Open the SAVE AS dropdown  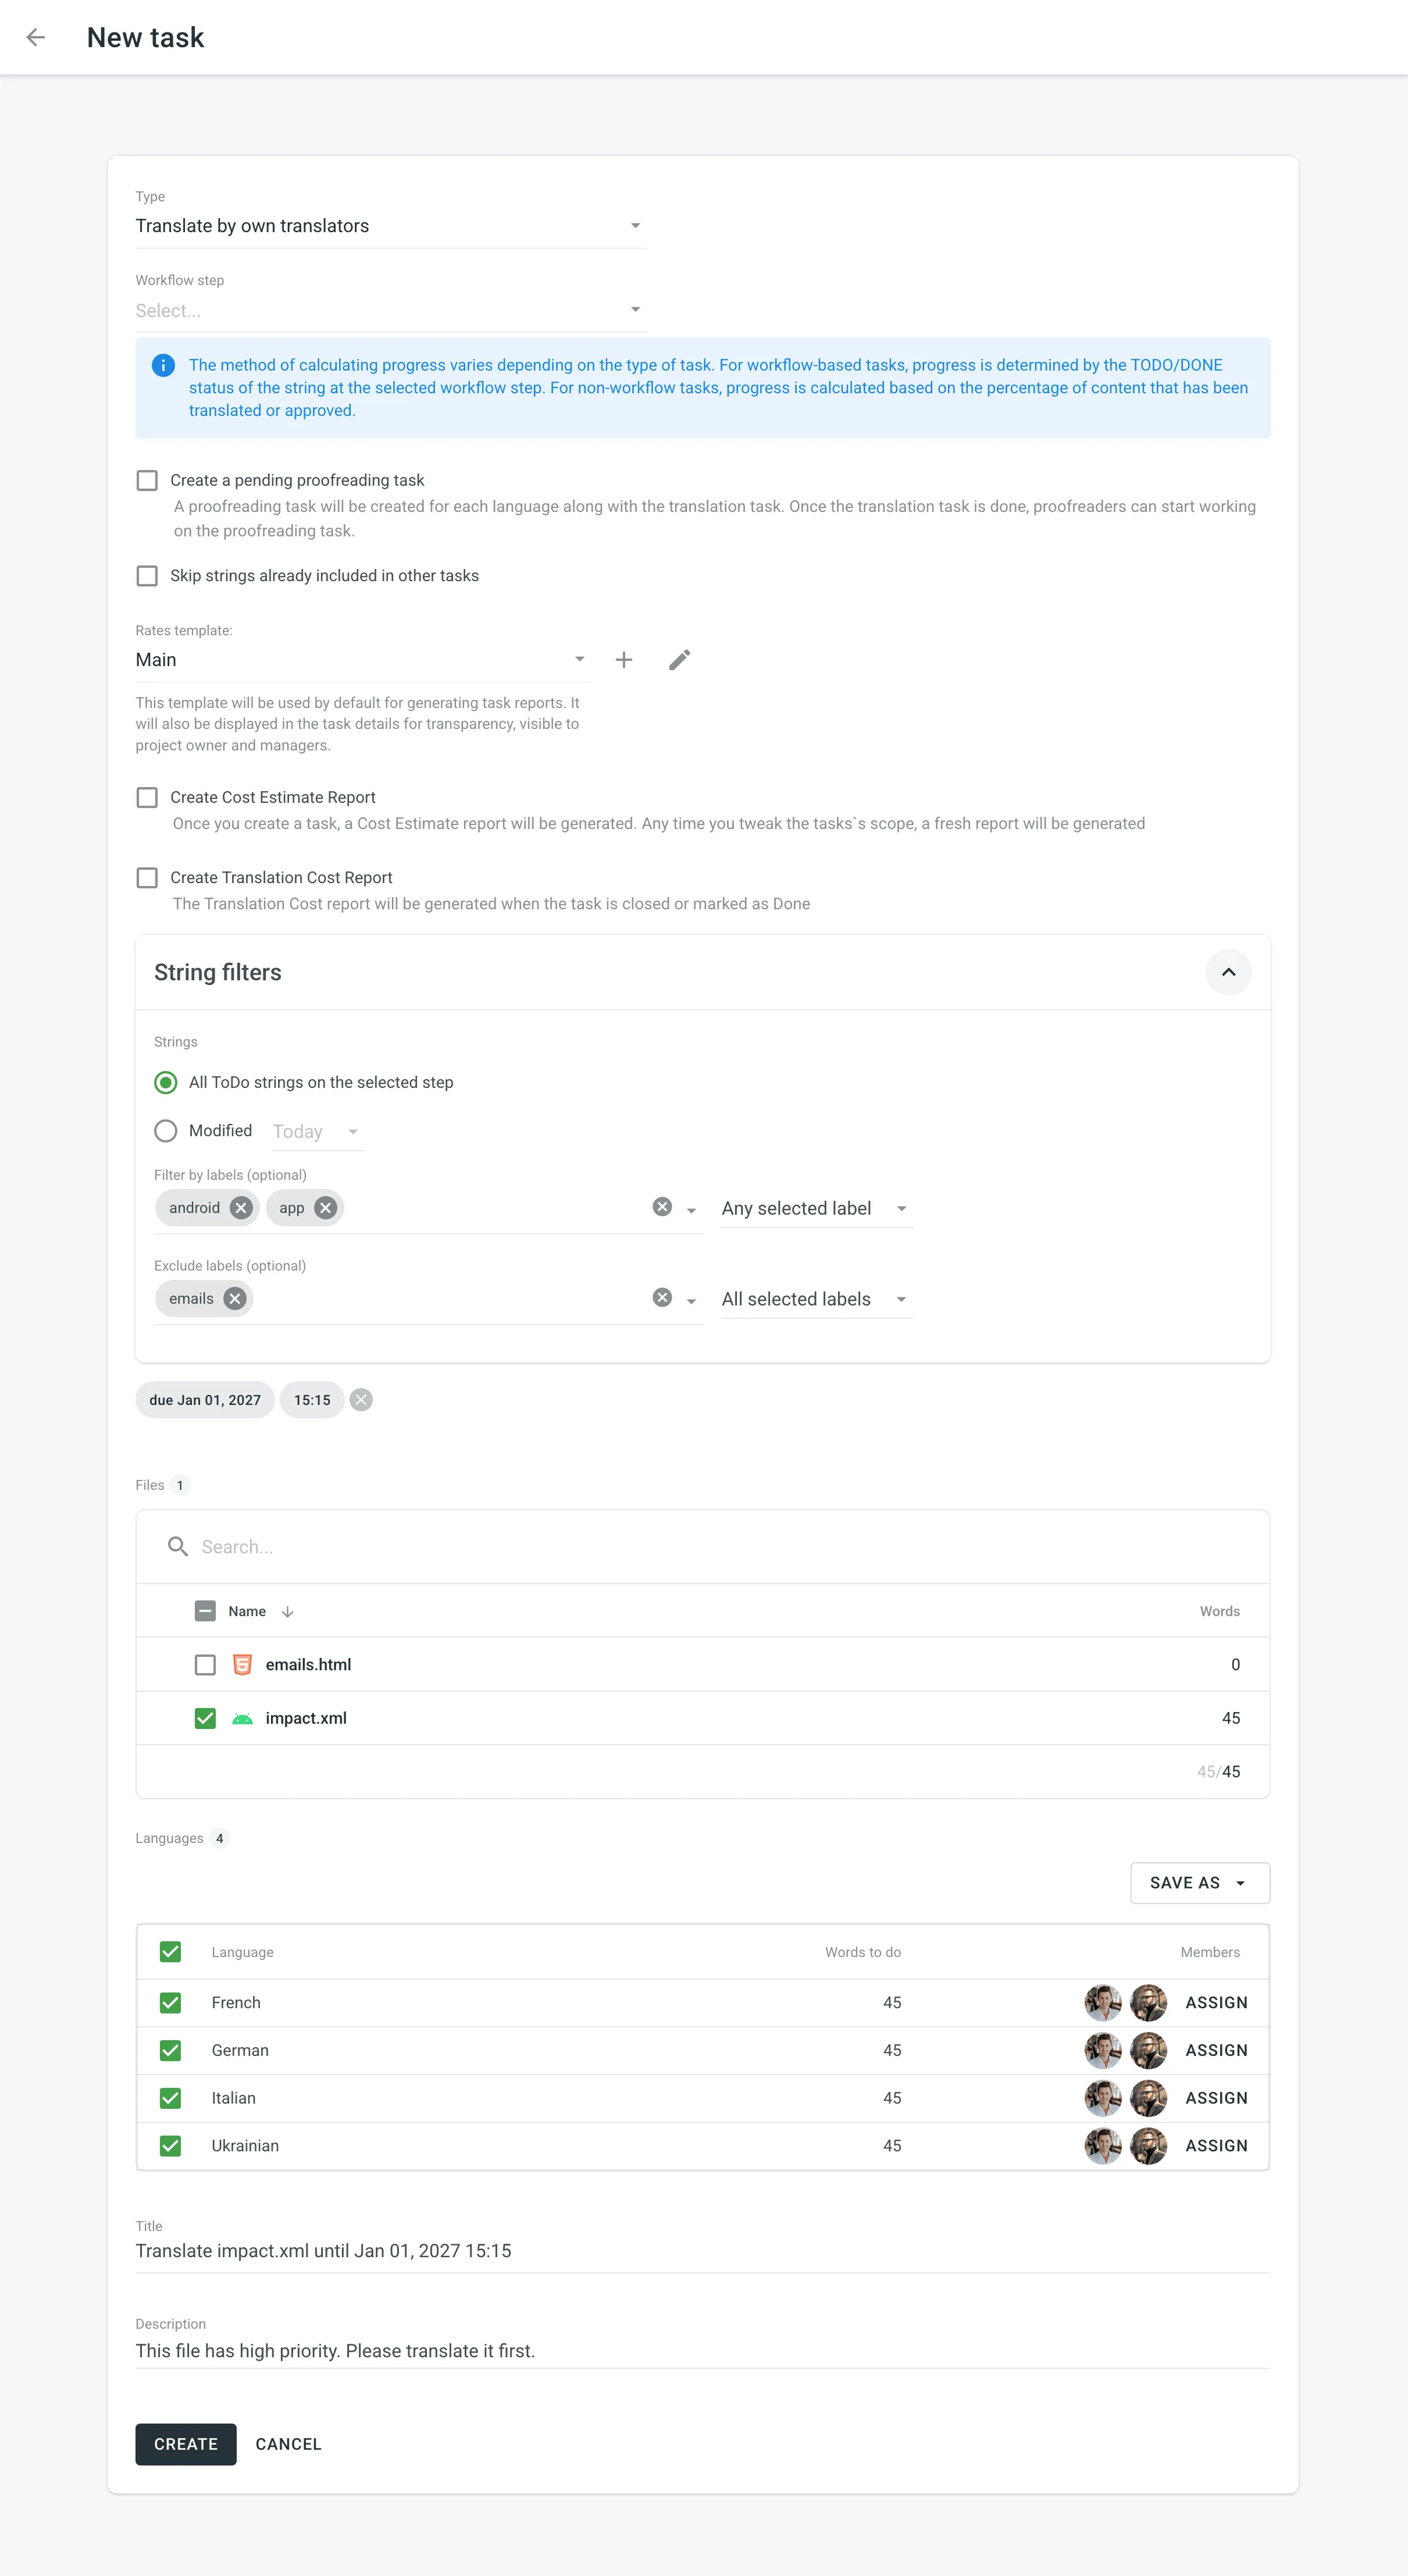point(1199,1882)
